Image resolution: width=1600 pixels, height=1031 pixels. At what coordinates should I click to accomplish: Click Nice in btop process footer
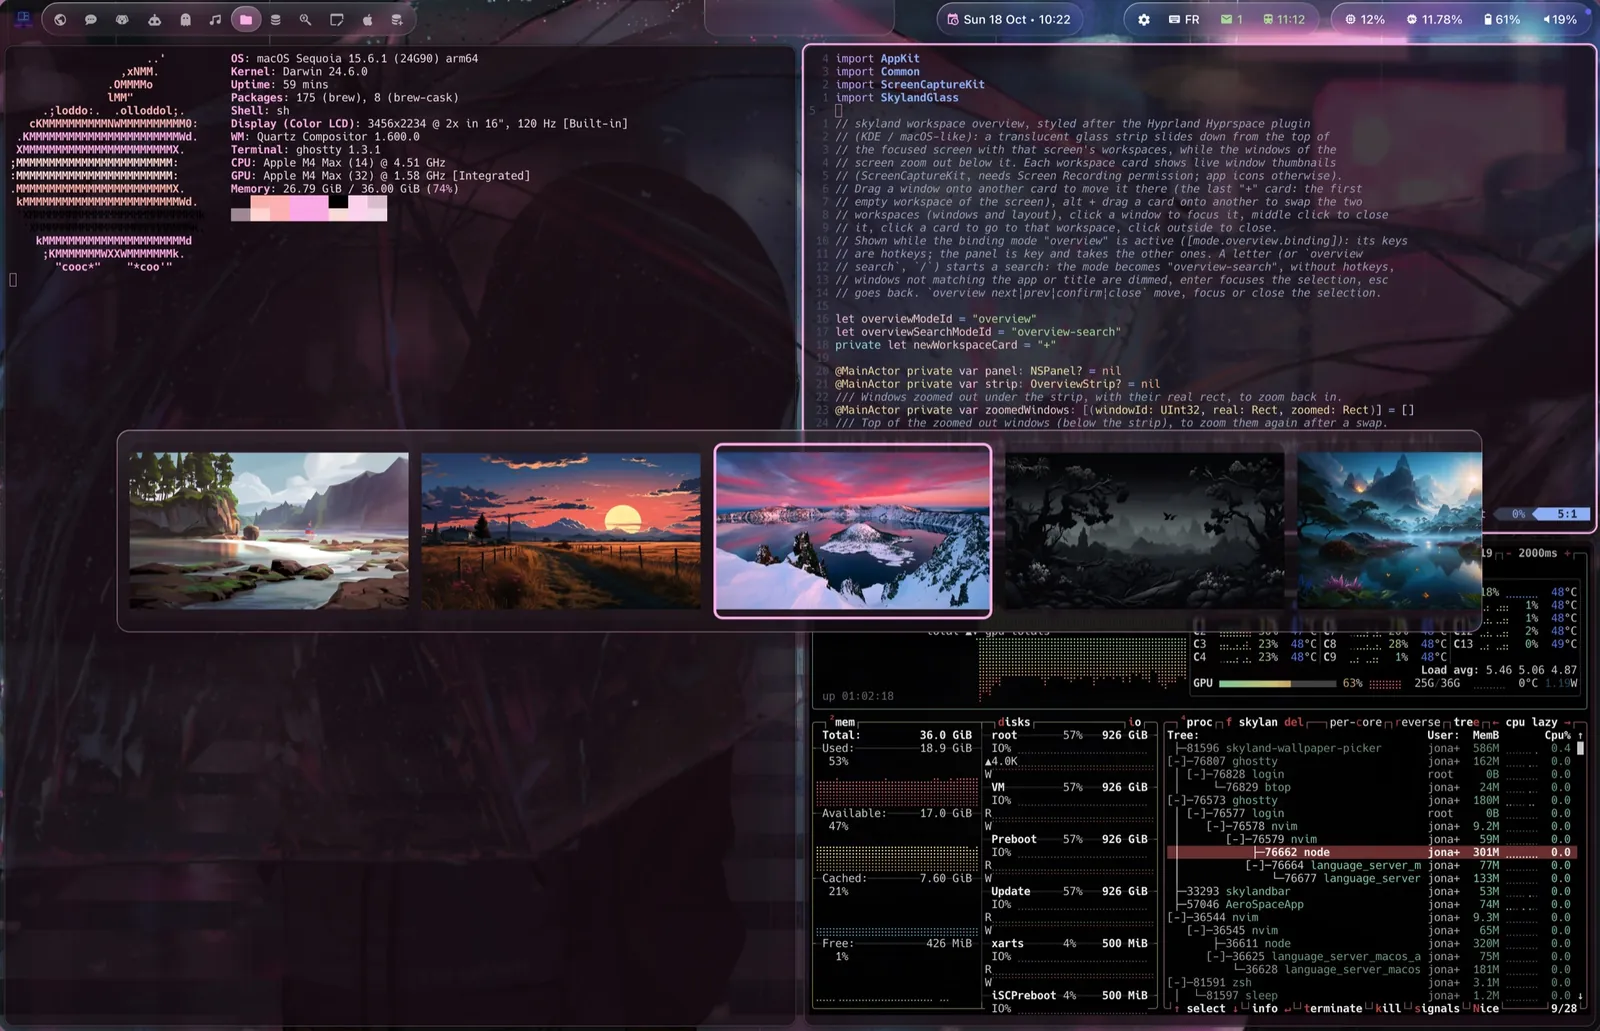[1486, 1008]
